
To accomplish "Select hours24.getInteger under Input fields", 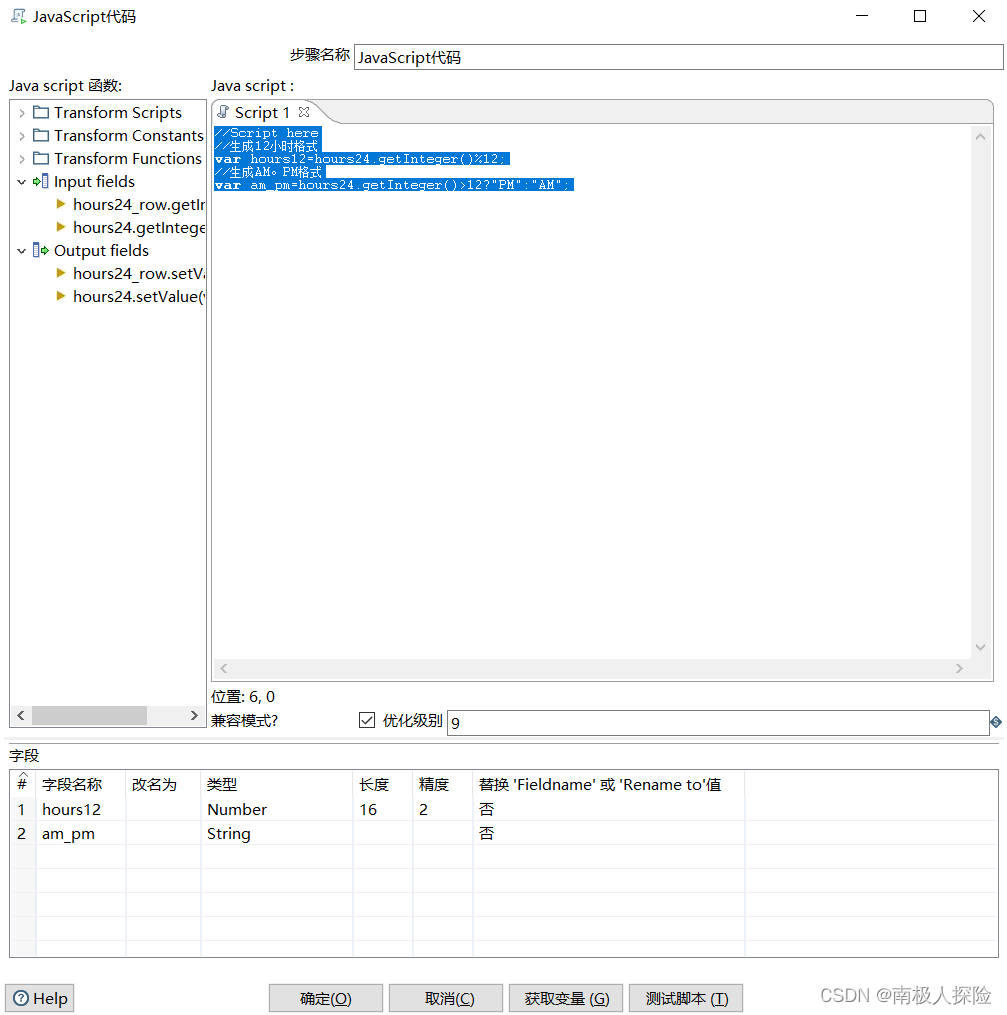I will click(x=138, y=228).
